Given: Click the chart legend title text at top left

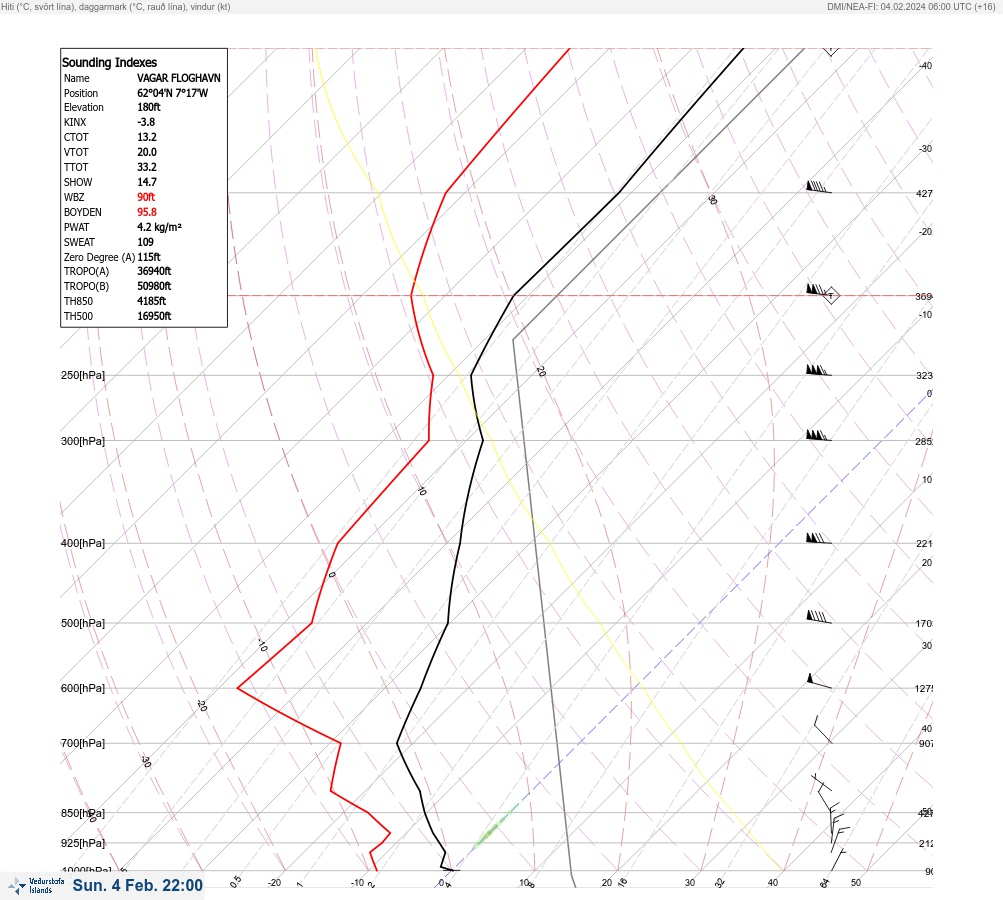Looking at the screenshot, I should click(116, 7).
